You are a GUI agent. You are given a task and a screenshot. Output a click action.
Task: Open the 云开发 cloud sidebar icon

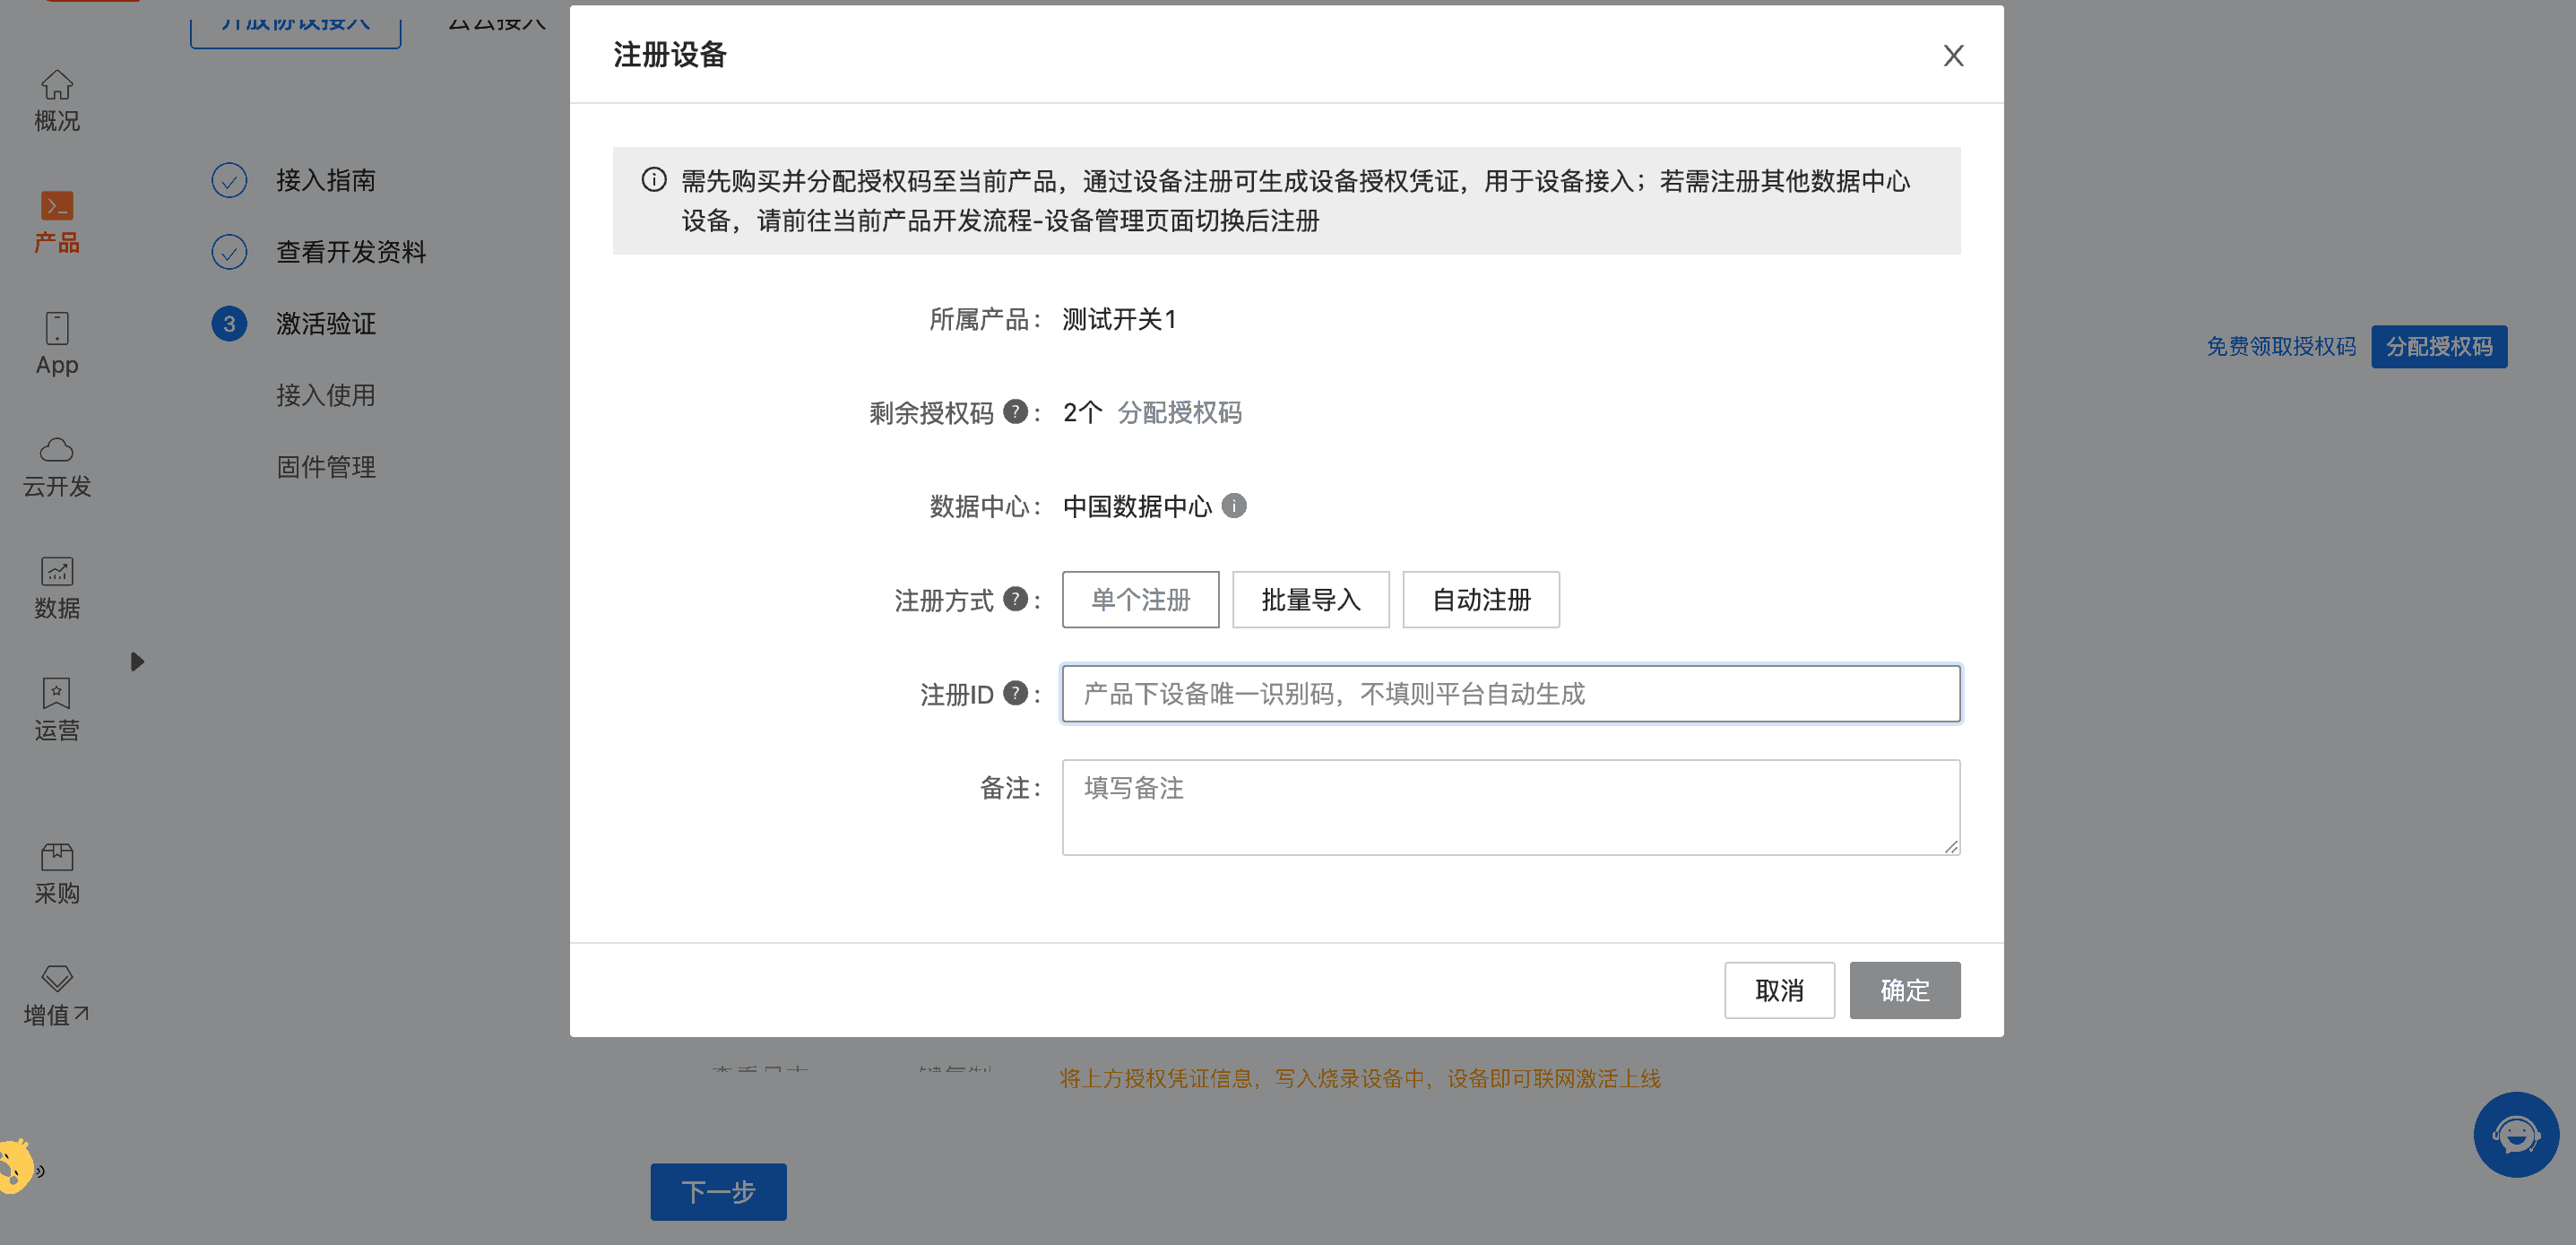[x=57, y=466]
